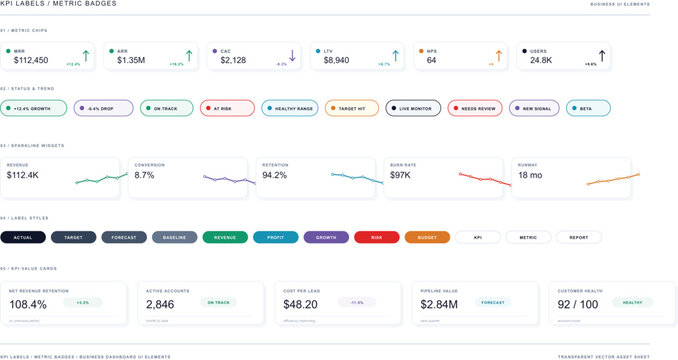Click the blue dot in BETA badge

pyautogui.click(x=574, y=108)
